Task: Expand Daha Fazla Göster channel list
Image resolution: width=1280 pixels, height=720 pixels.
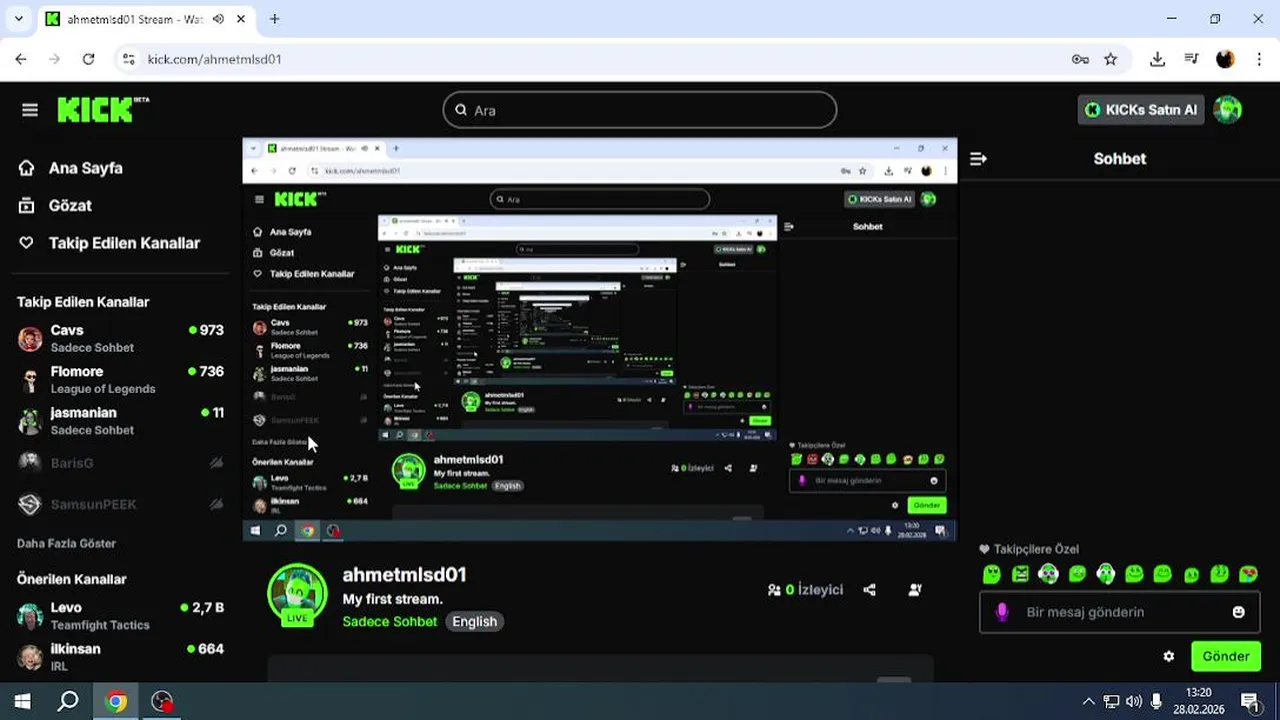Action: pos(66,543)
